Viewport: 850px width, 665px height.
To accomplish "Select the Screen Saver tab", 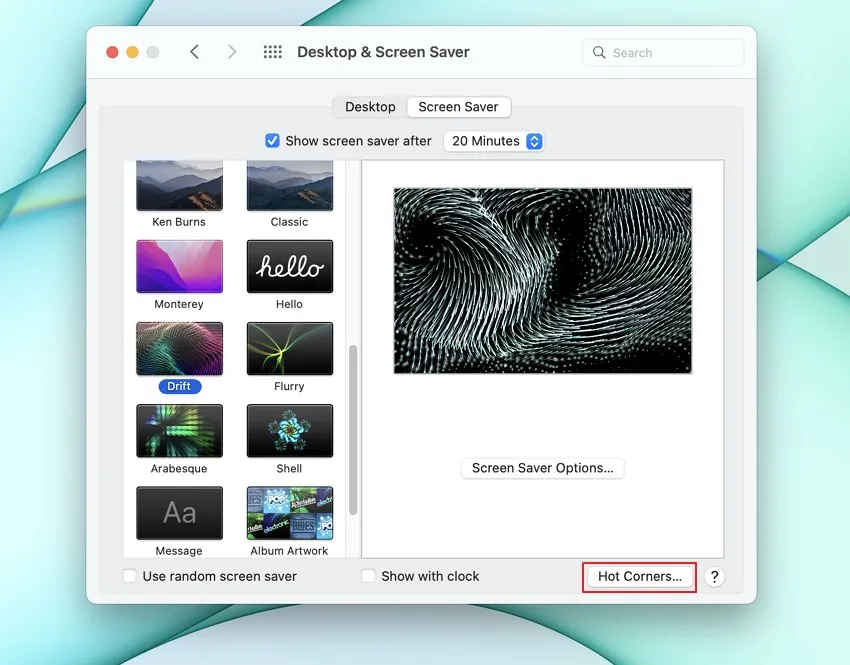I will 458,107.
